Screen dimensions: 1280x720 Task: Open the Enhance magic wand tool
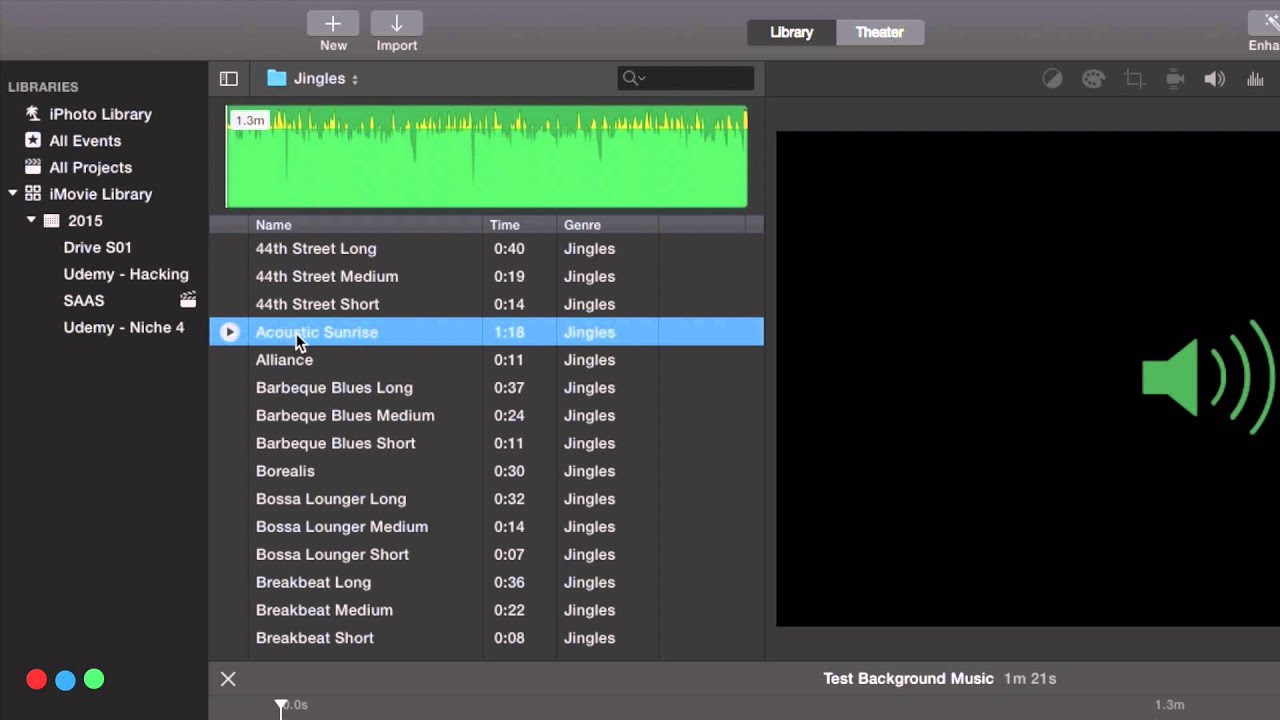pyautogui.click(x=1264, y=23)
